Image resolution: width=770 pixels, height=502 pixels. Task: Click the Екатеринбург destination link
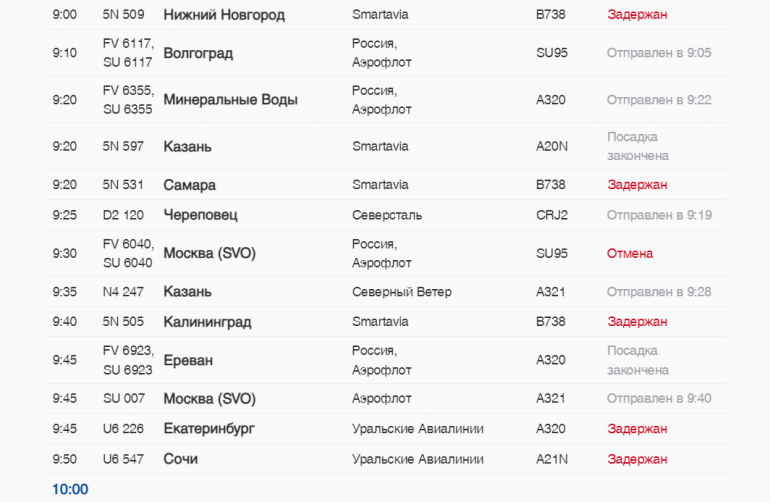[209, 429]
